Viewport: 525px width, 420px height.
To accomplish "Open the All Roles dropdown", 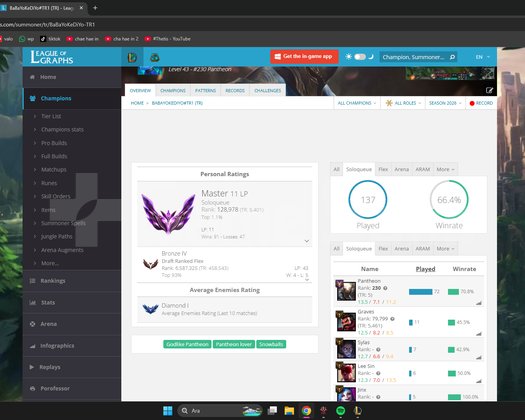I will (403, 103).
